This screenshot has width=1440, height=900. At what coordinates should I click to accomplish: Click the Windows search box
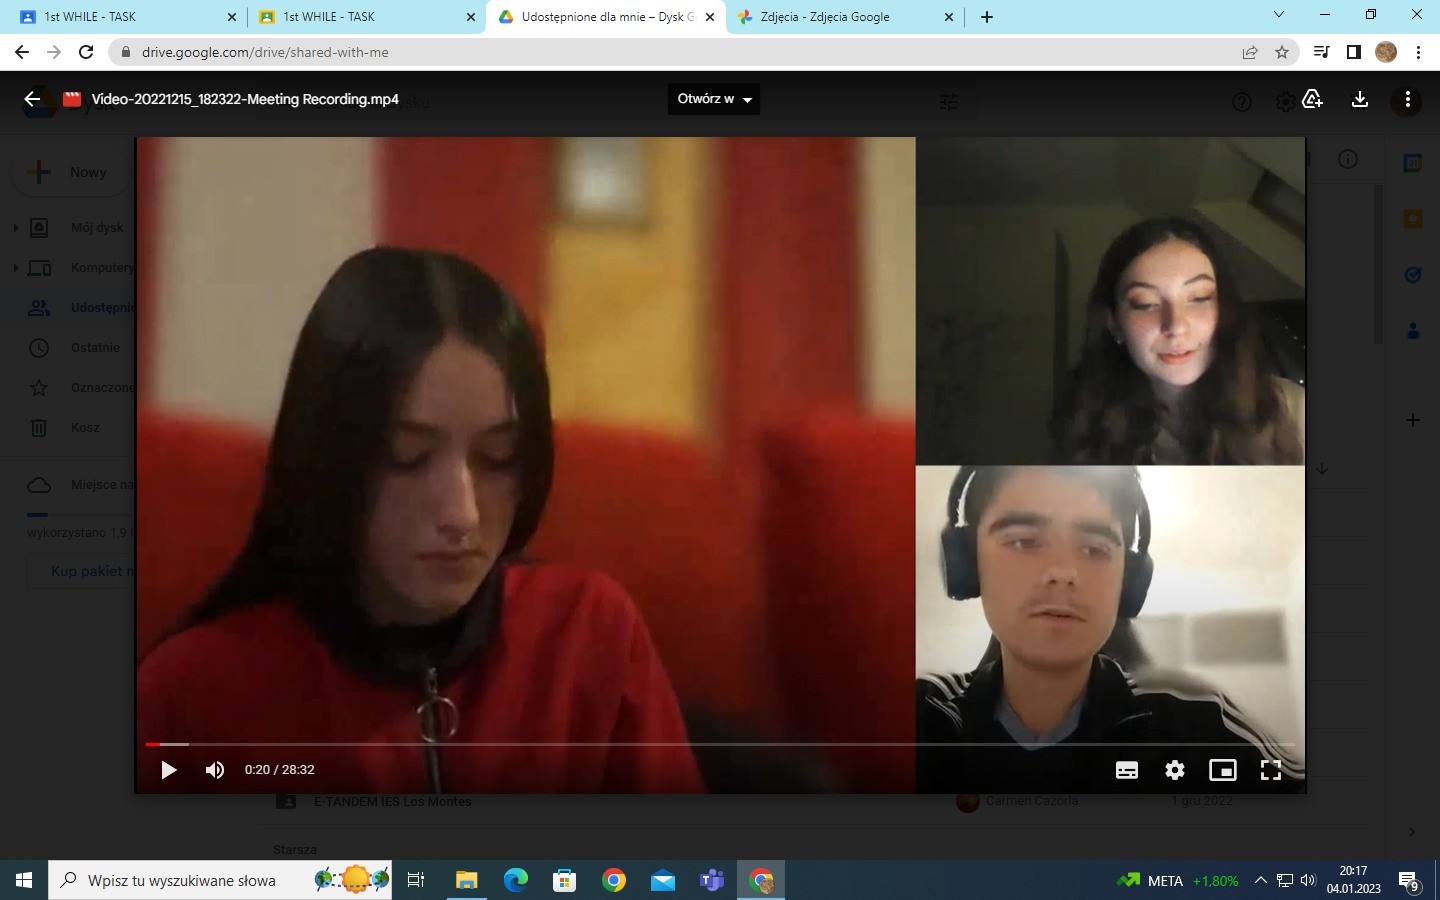182,881
